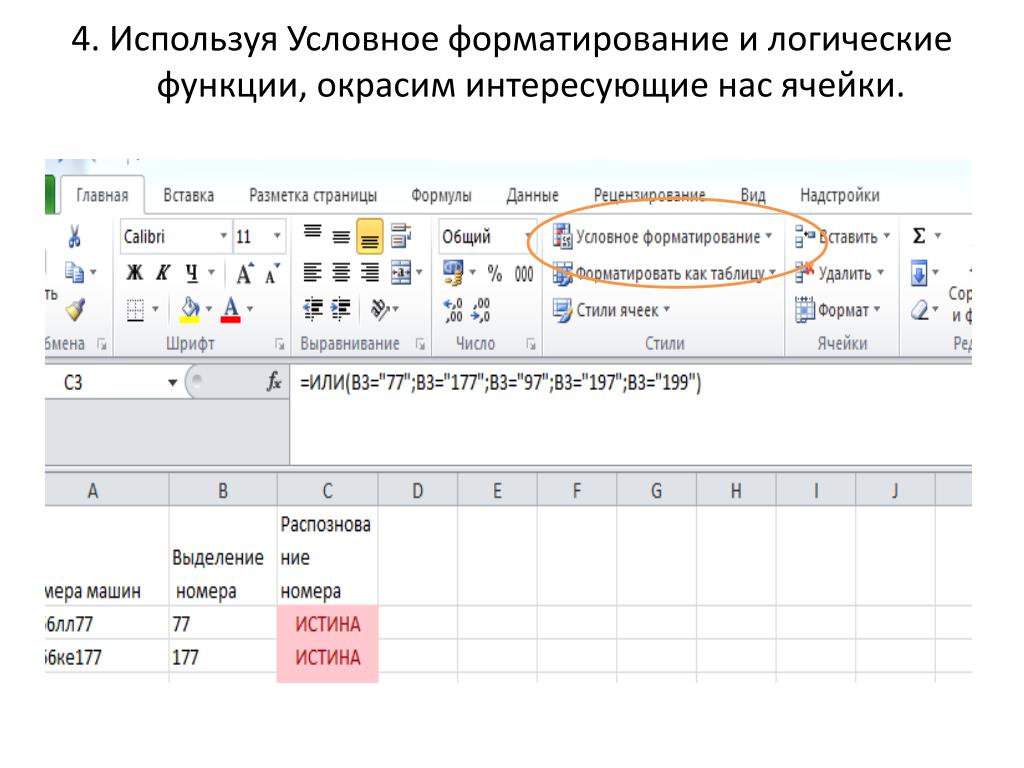This screenshot has height=768, width=1024.
Task: Center text horizontally
Action: click(341, 273)
